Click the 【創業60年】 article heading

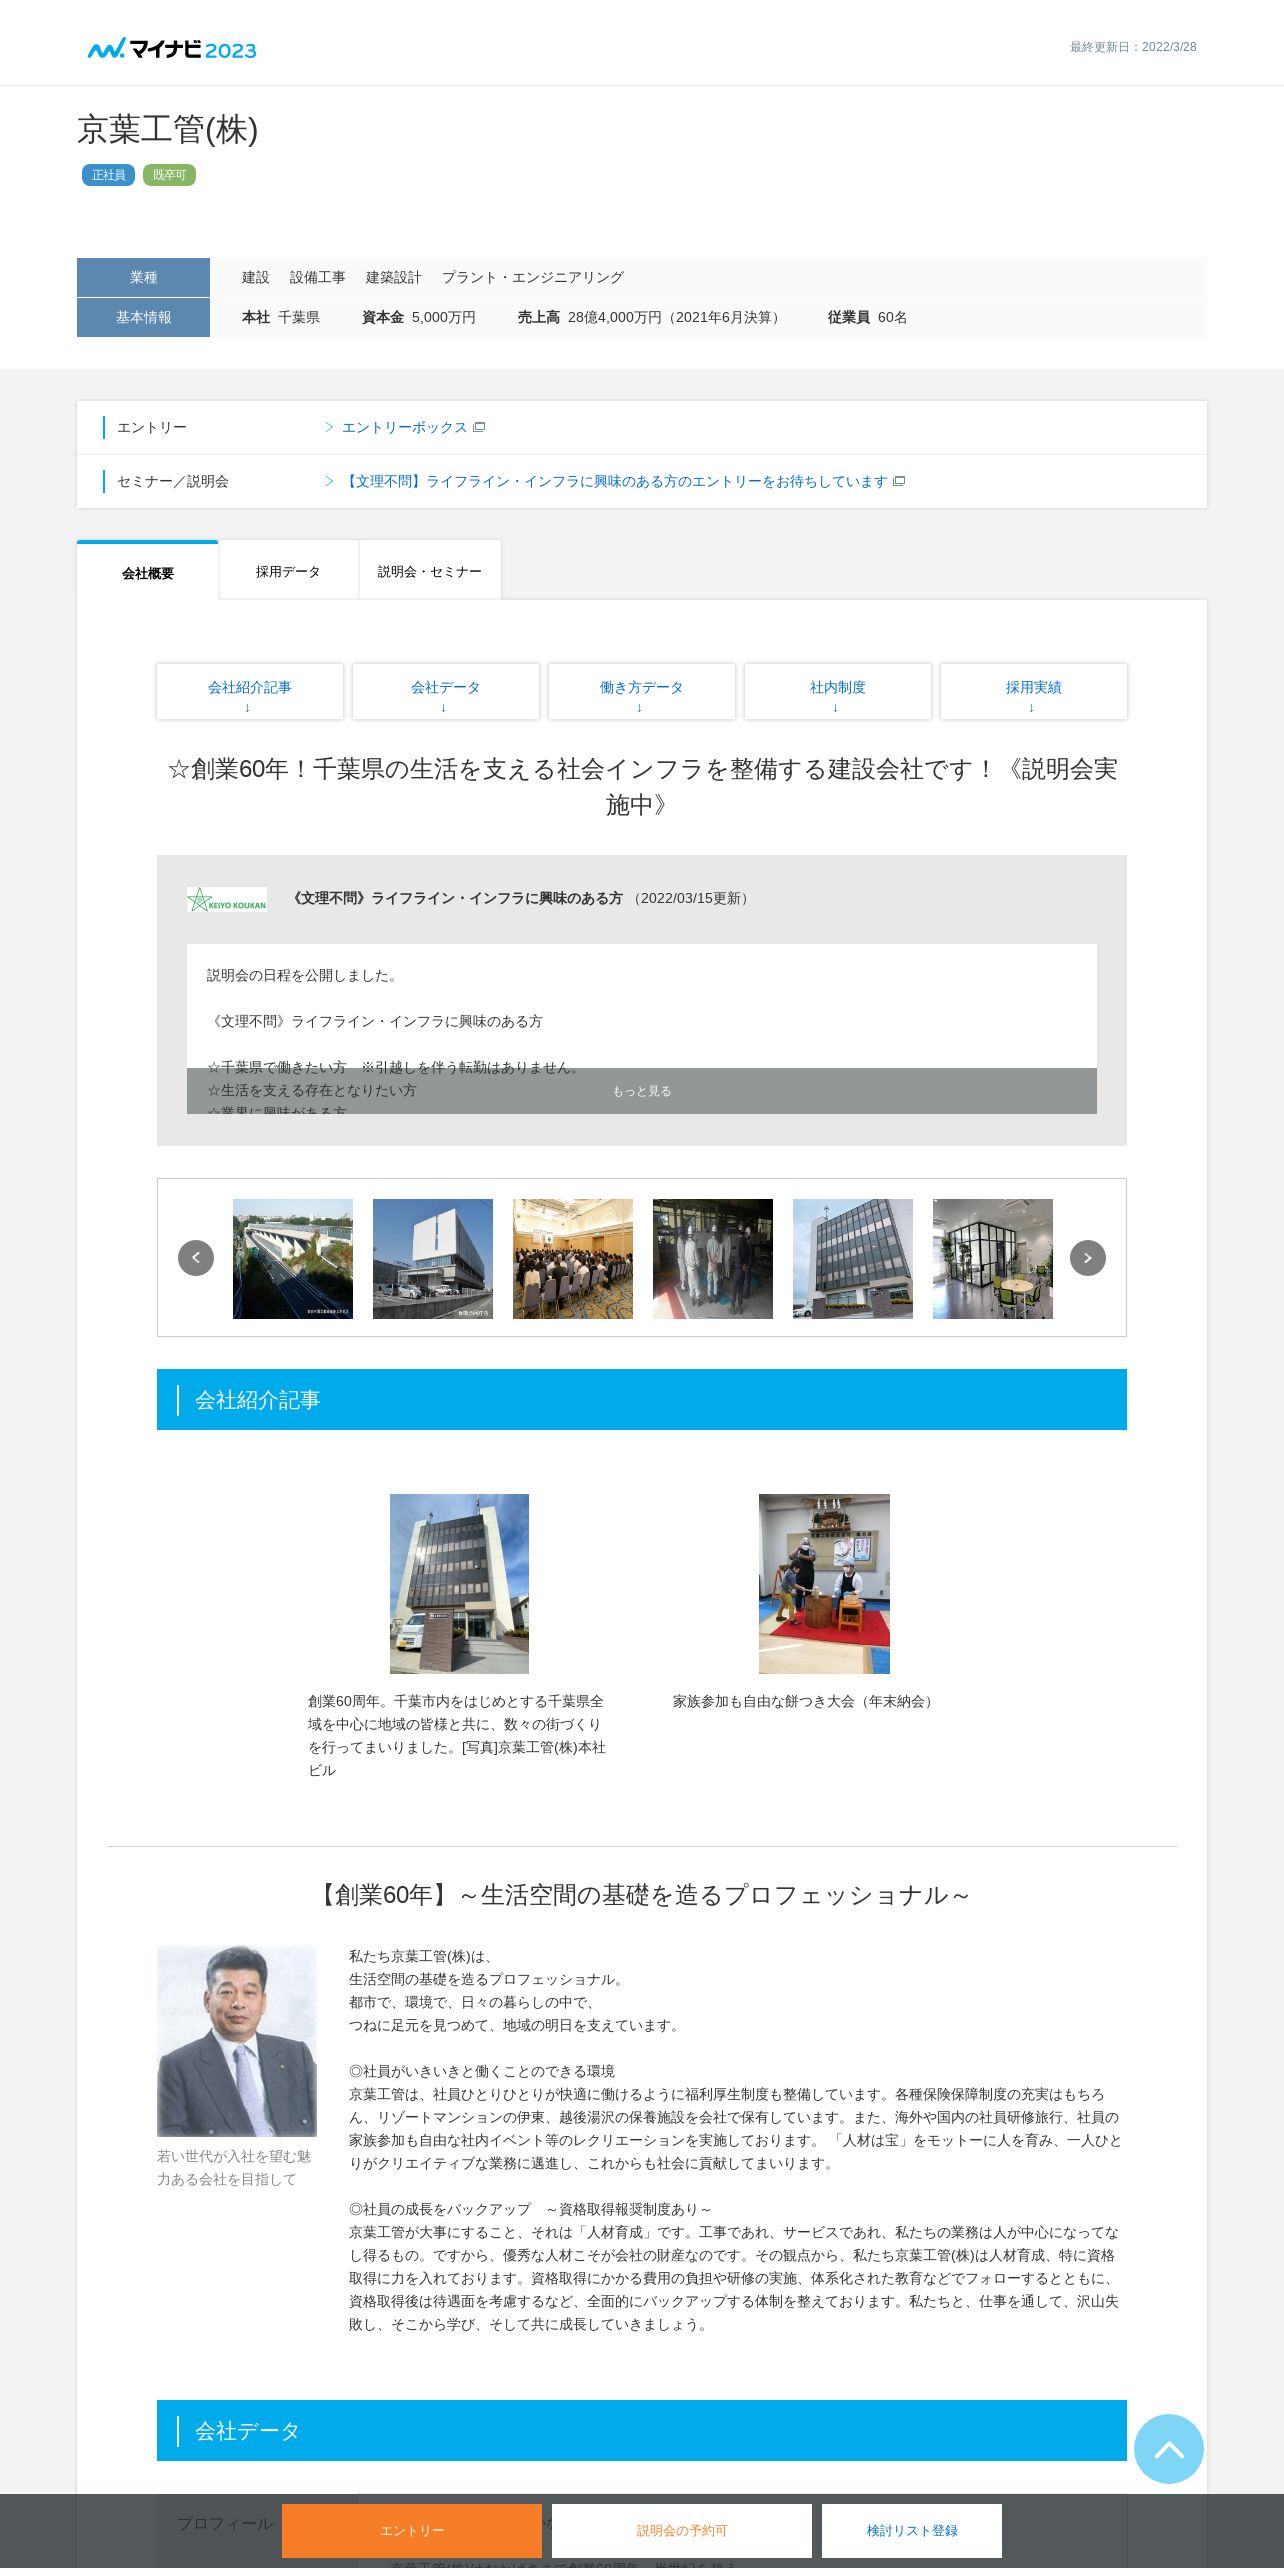point(642,1896)
